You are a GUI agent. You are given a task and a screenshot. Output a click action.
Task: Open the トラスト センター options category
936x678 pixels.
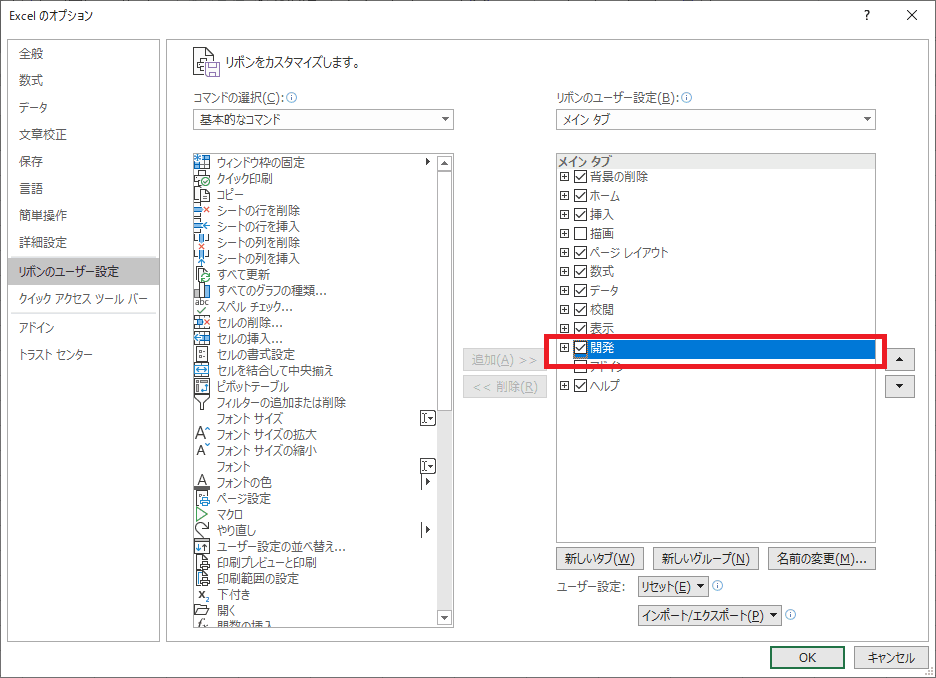pyautogui.click(x=56, y=355)
